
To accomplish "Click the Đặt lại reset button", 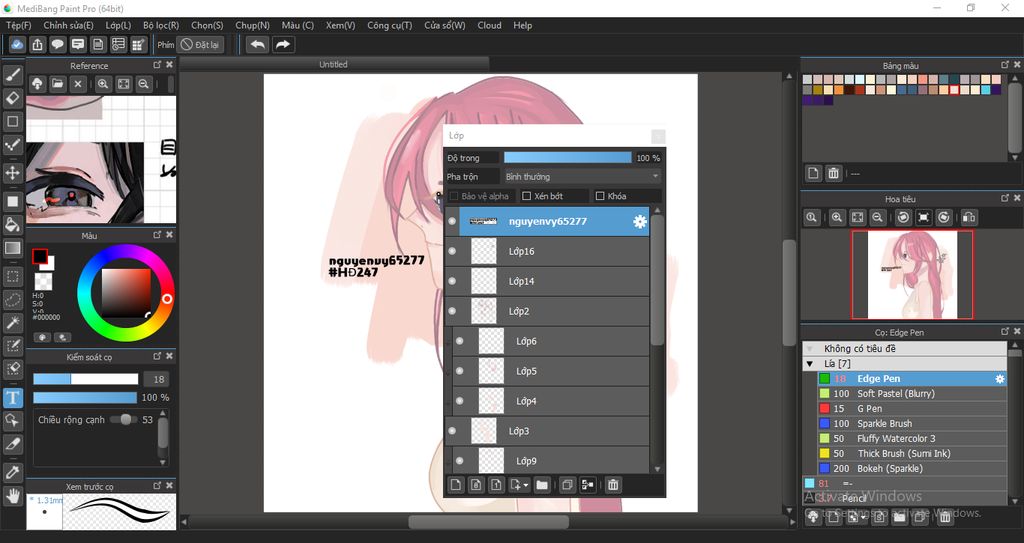I will point(200,44).
